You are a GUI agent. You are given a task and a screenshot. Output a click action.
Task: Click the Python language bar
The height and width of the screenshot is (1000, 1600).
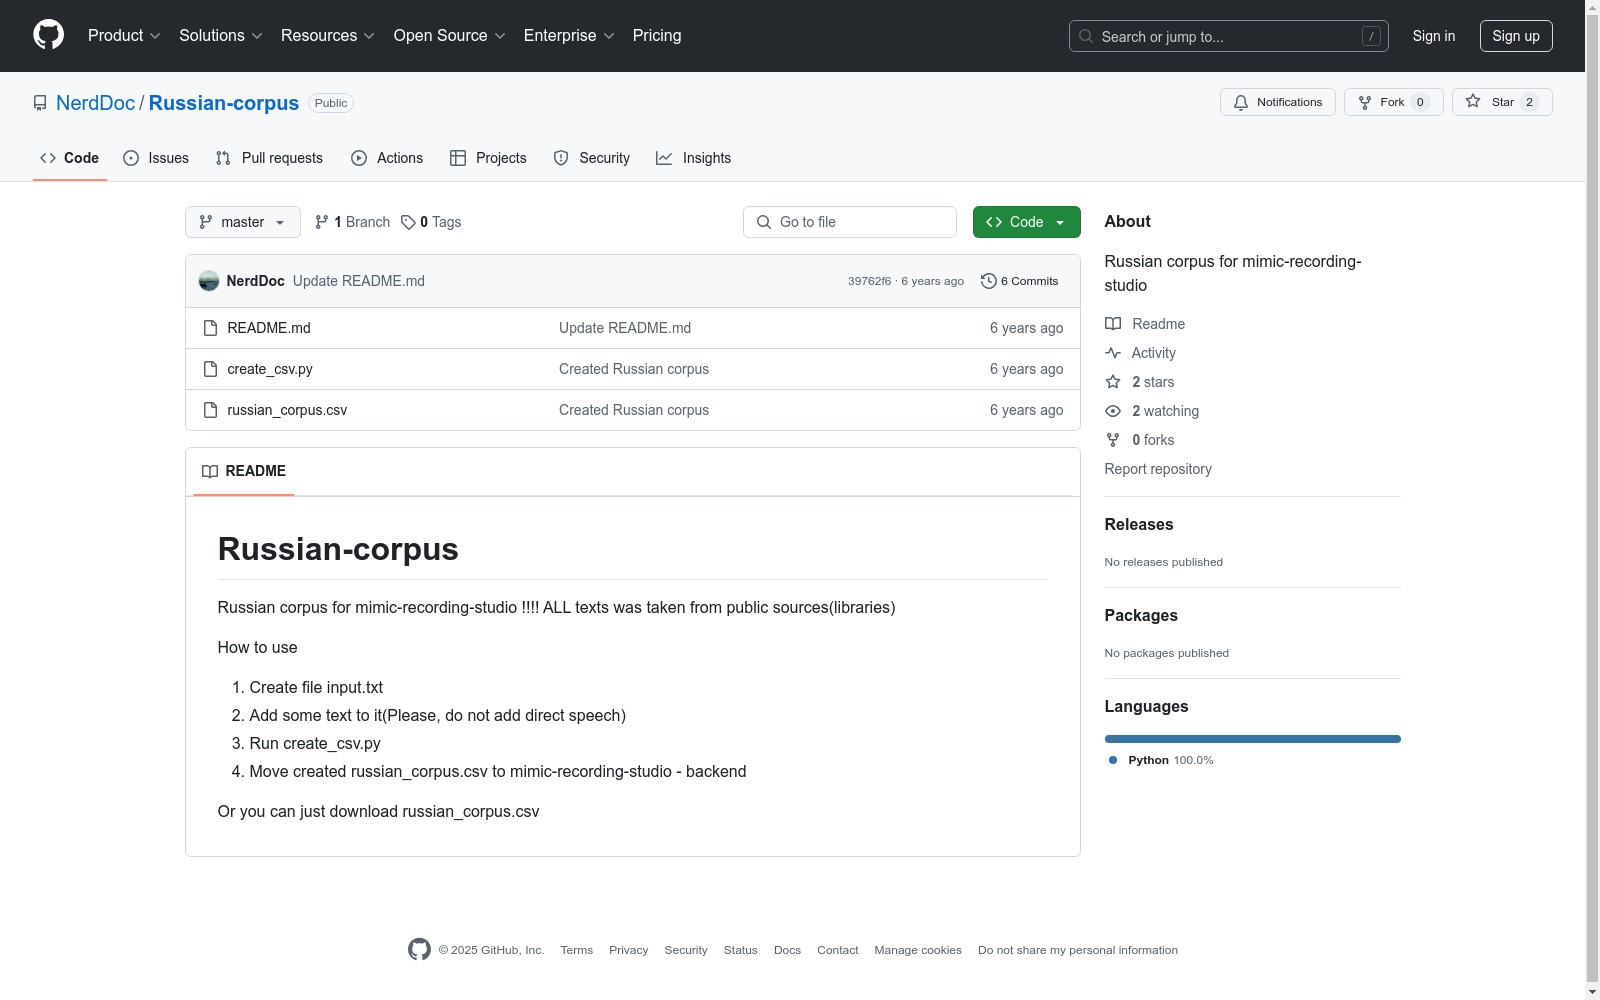[x=1253, y=739]
